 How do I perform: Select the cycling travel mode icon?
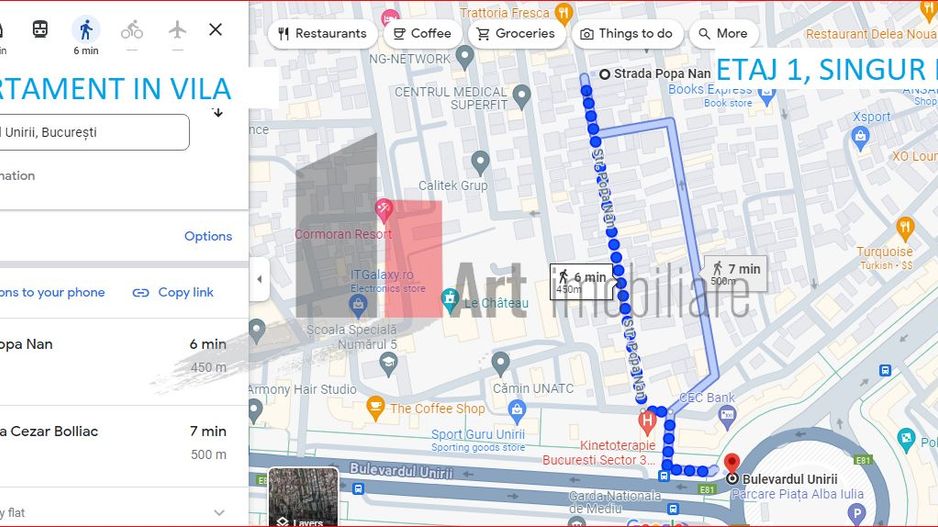132,30
